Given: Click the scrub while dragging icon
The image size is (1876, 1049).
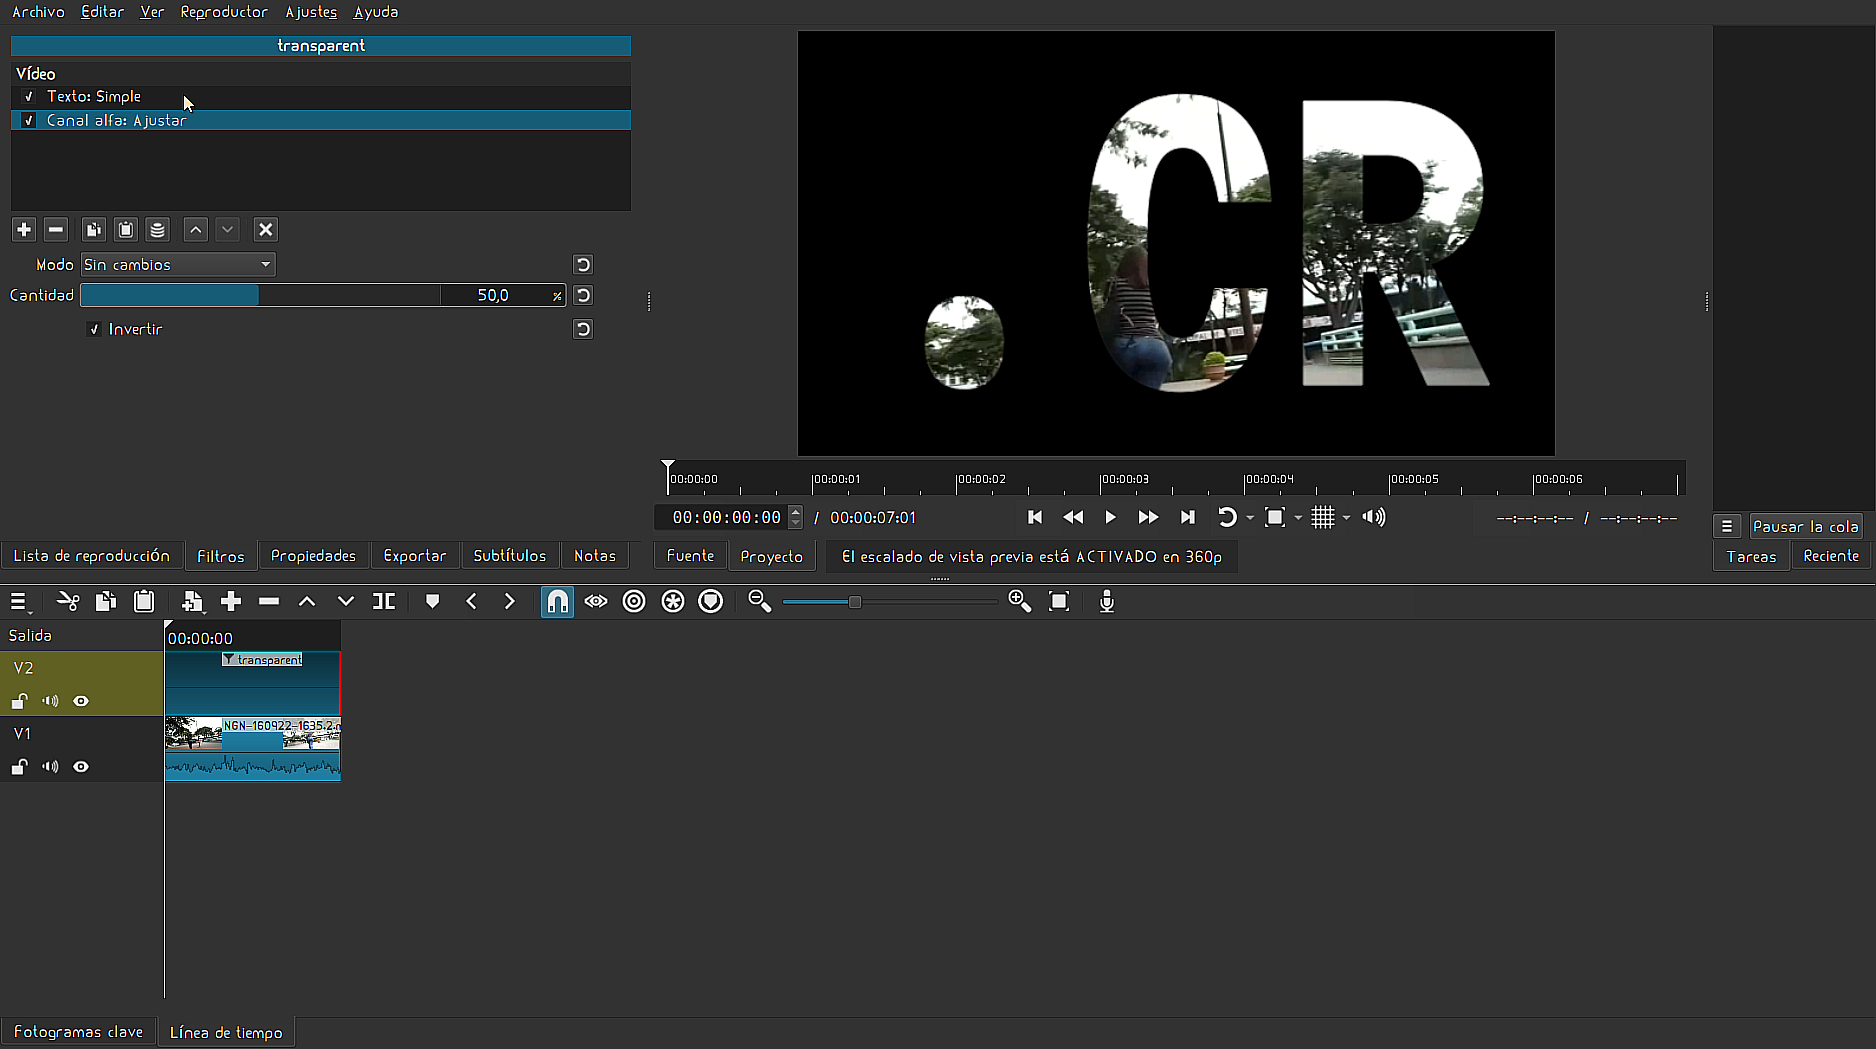Looking at the screenshot, I should click(596, 602).
